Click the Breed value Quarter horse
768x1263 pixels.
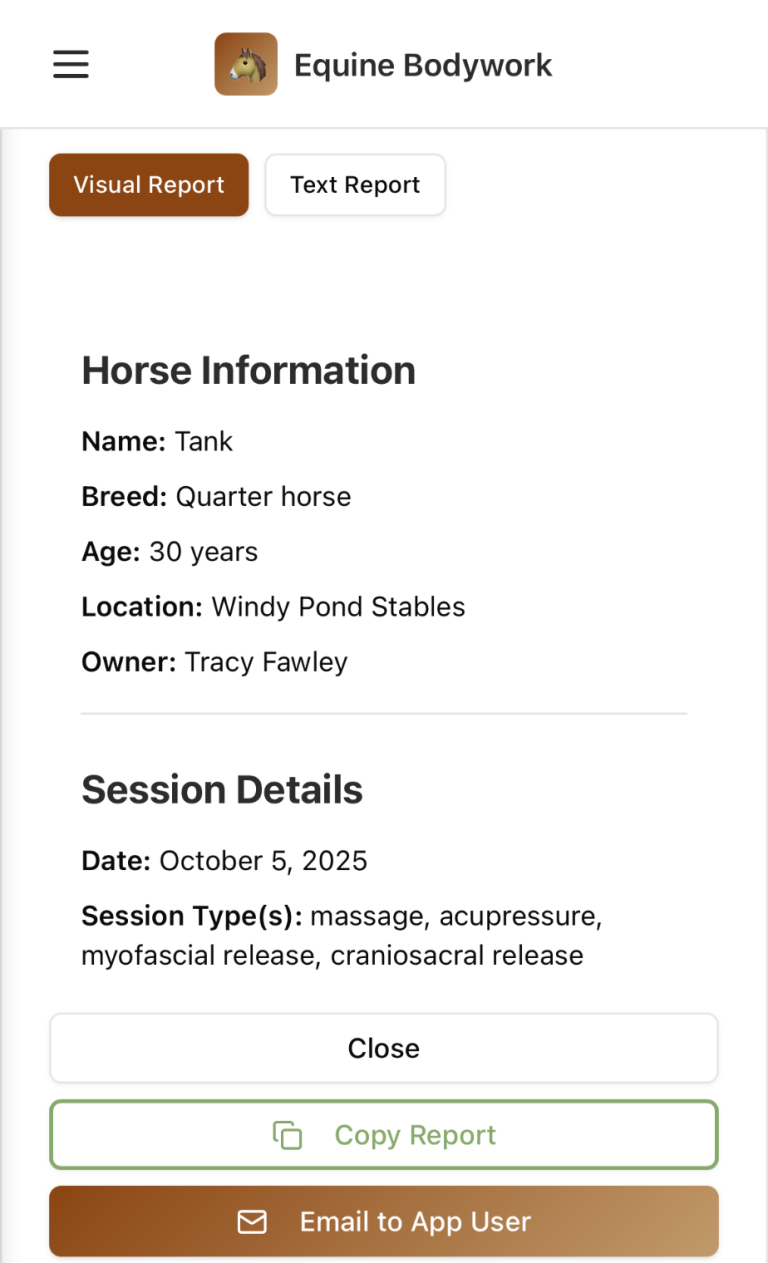click(x=263, y=497)
